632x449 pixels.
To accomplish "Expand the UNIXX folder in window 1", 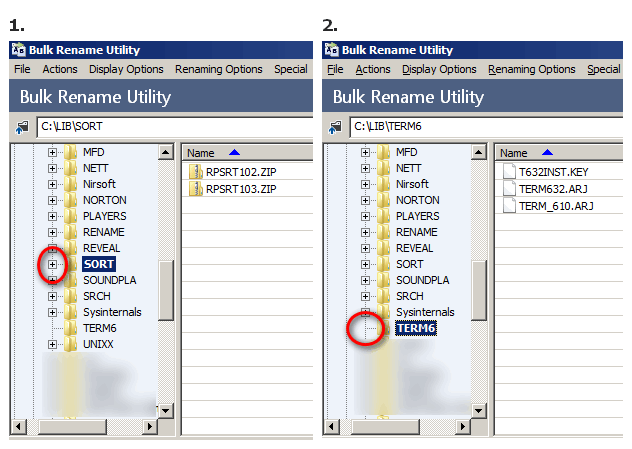I will click(52, 345).
